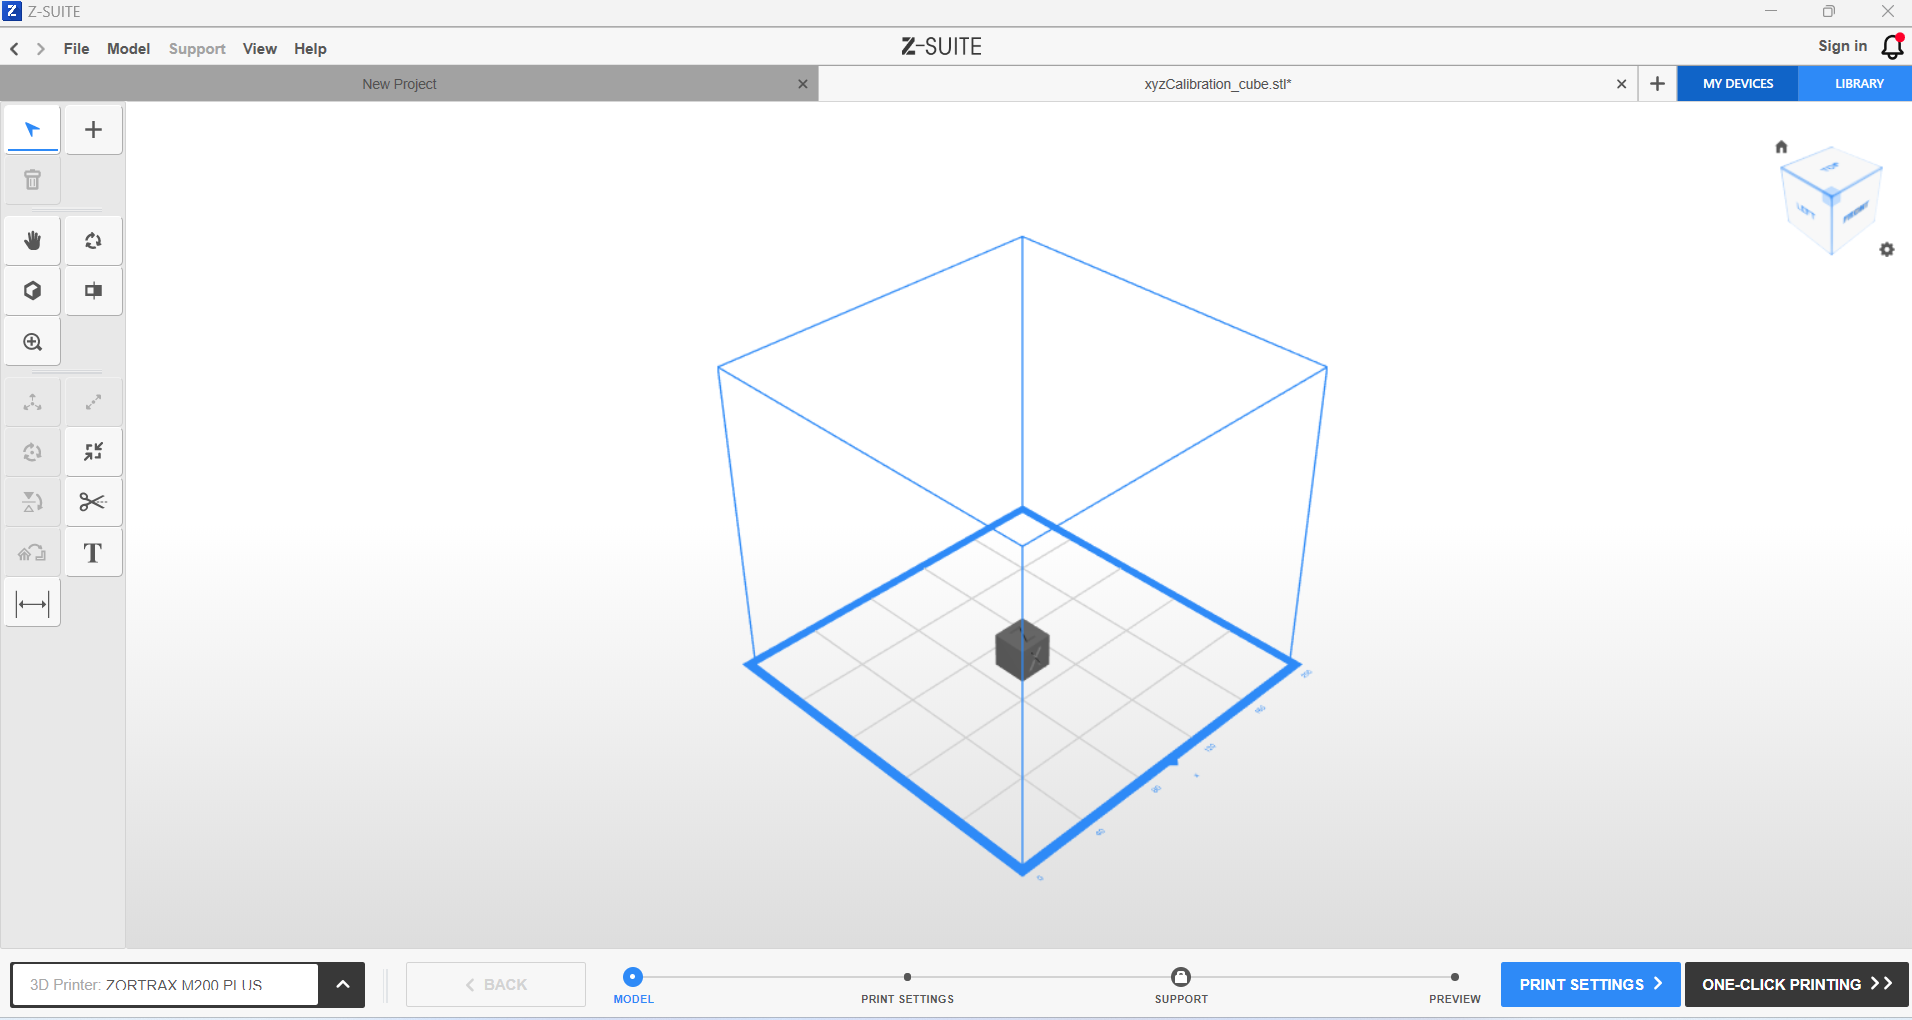Click the auto-arrange arrows icon

pos(93,452)
